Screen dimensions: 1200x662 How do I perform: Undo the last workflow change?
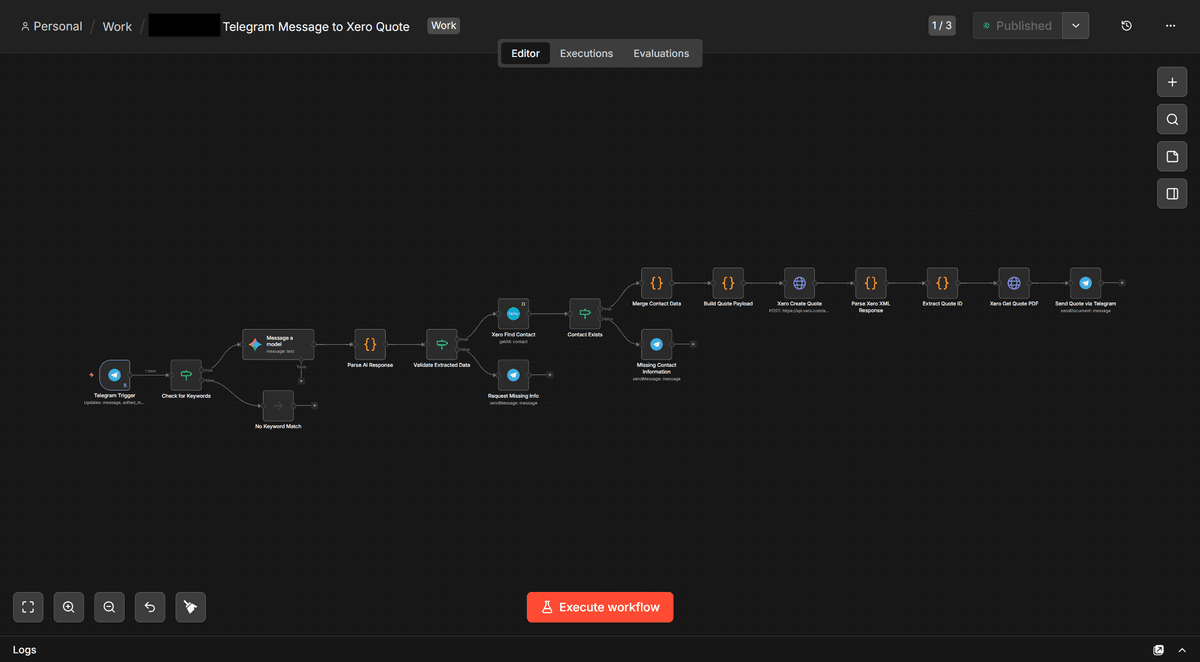pyautogui.click(x=149, y=607)
